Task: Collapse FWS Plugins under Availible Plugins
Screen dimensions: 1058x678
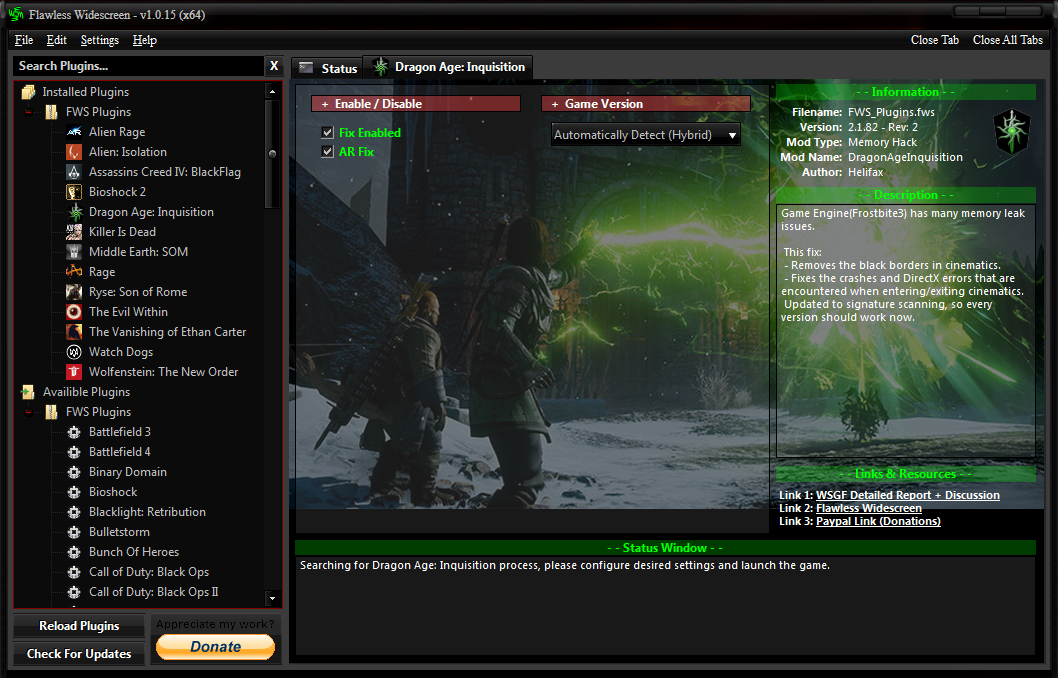Action: point(28,412)
